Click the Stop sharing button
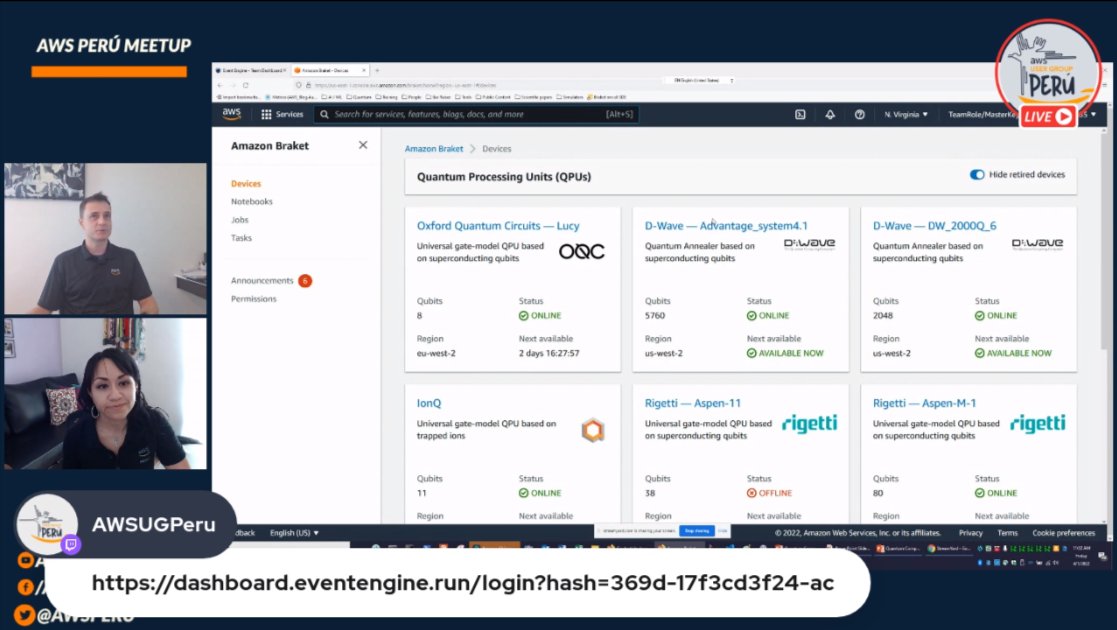 [697, 531]
